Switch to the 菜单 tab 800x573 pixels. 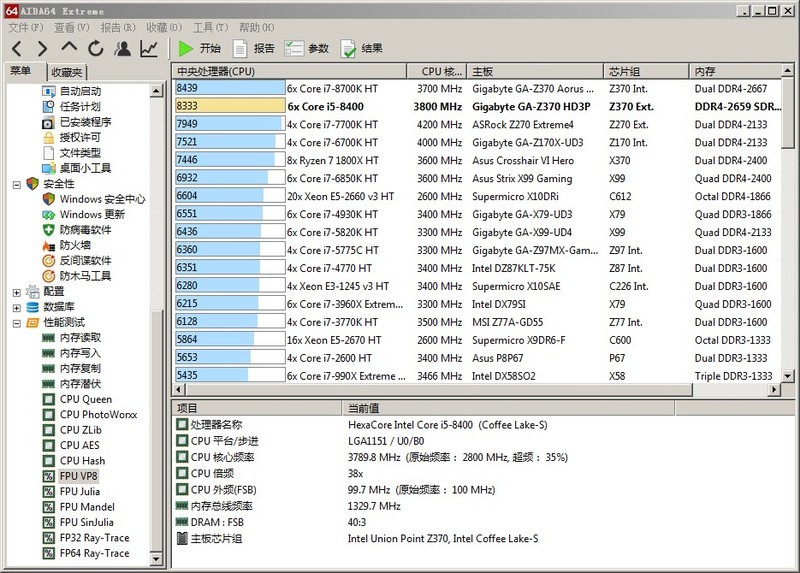(20, 70)
